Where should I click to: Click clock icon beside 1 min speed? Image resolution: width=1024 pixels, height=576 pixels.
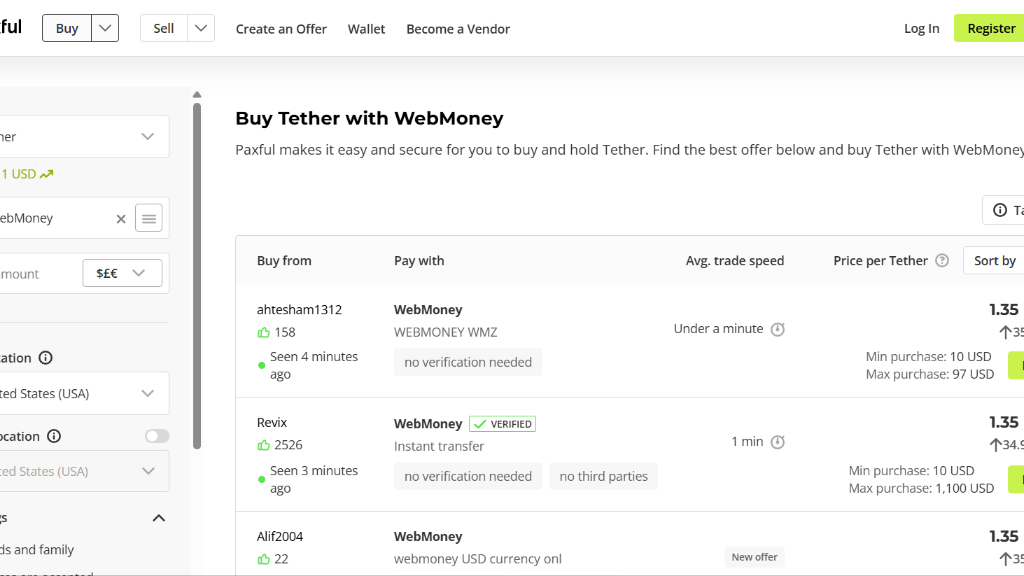[x=777, y=442]
